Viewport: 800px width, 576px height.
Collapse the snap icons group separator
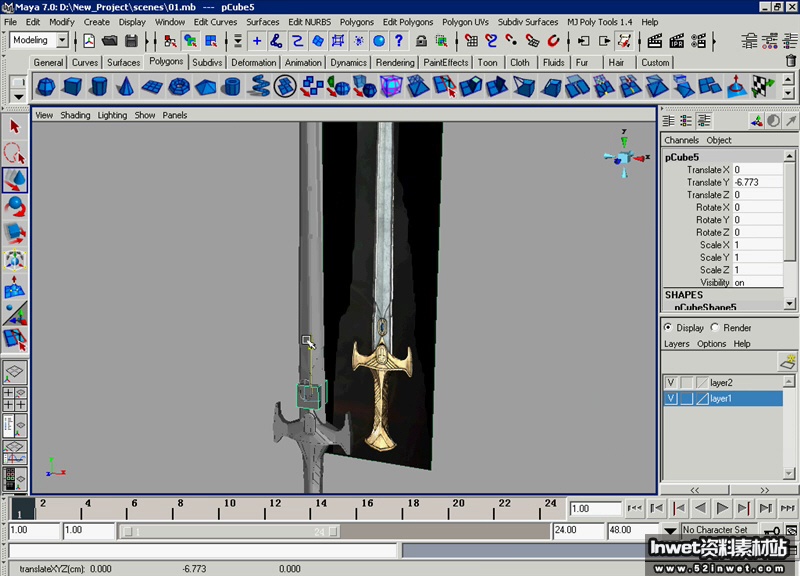(x=457, y=41)
